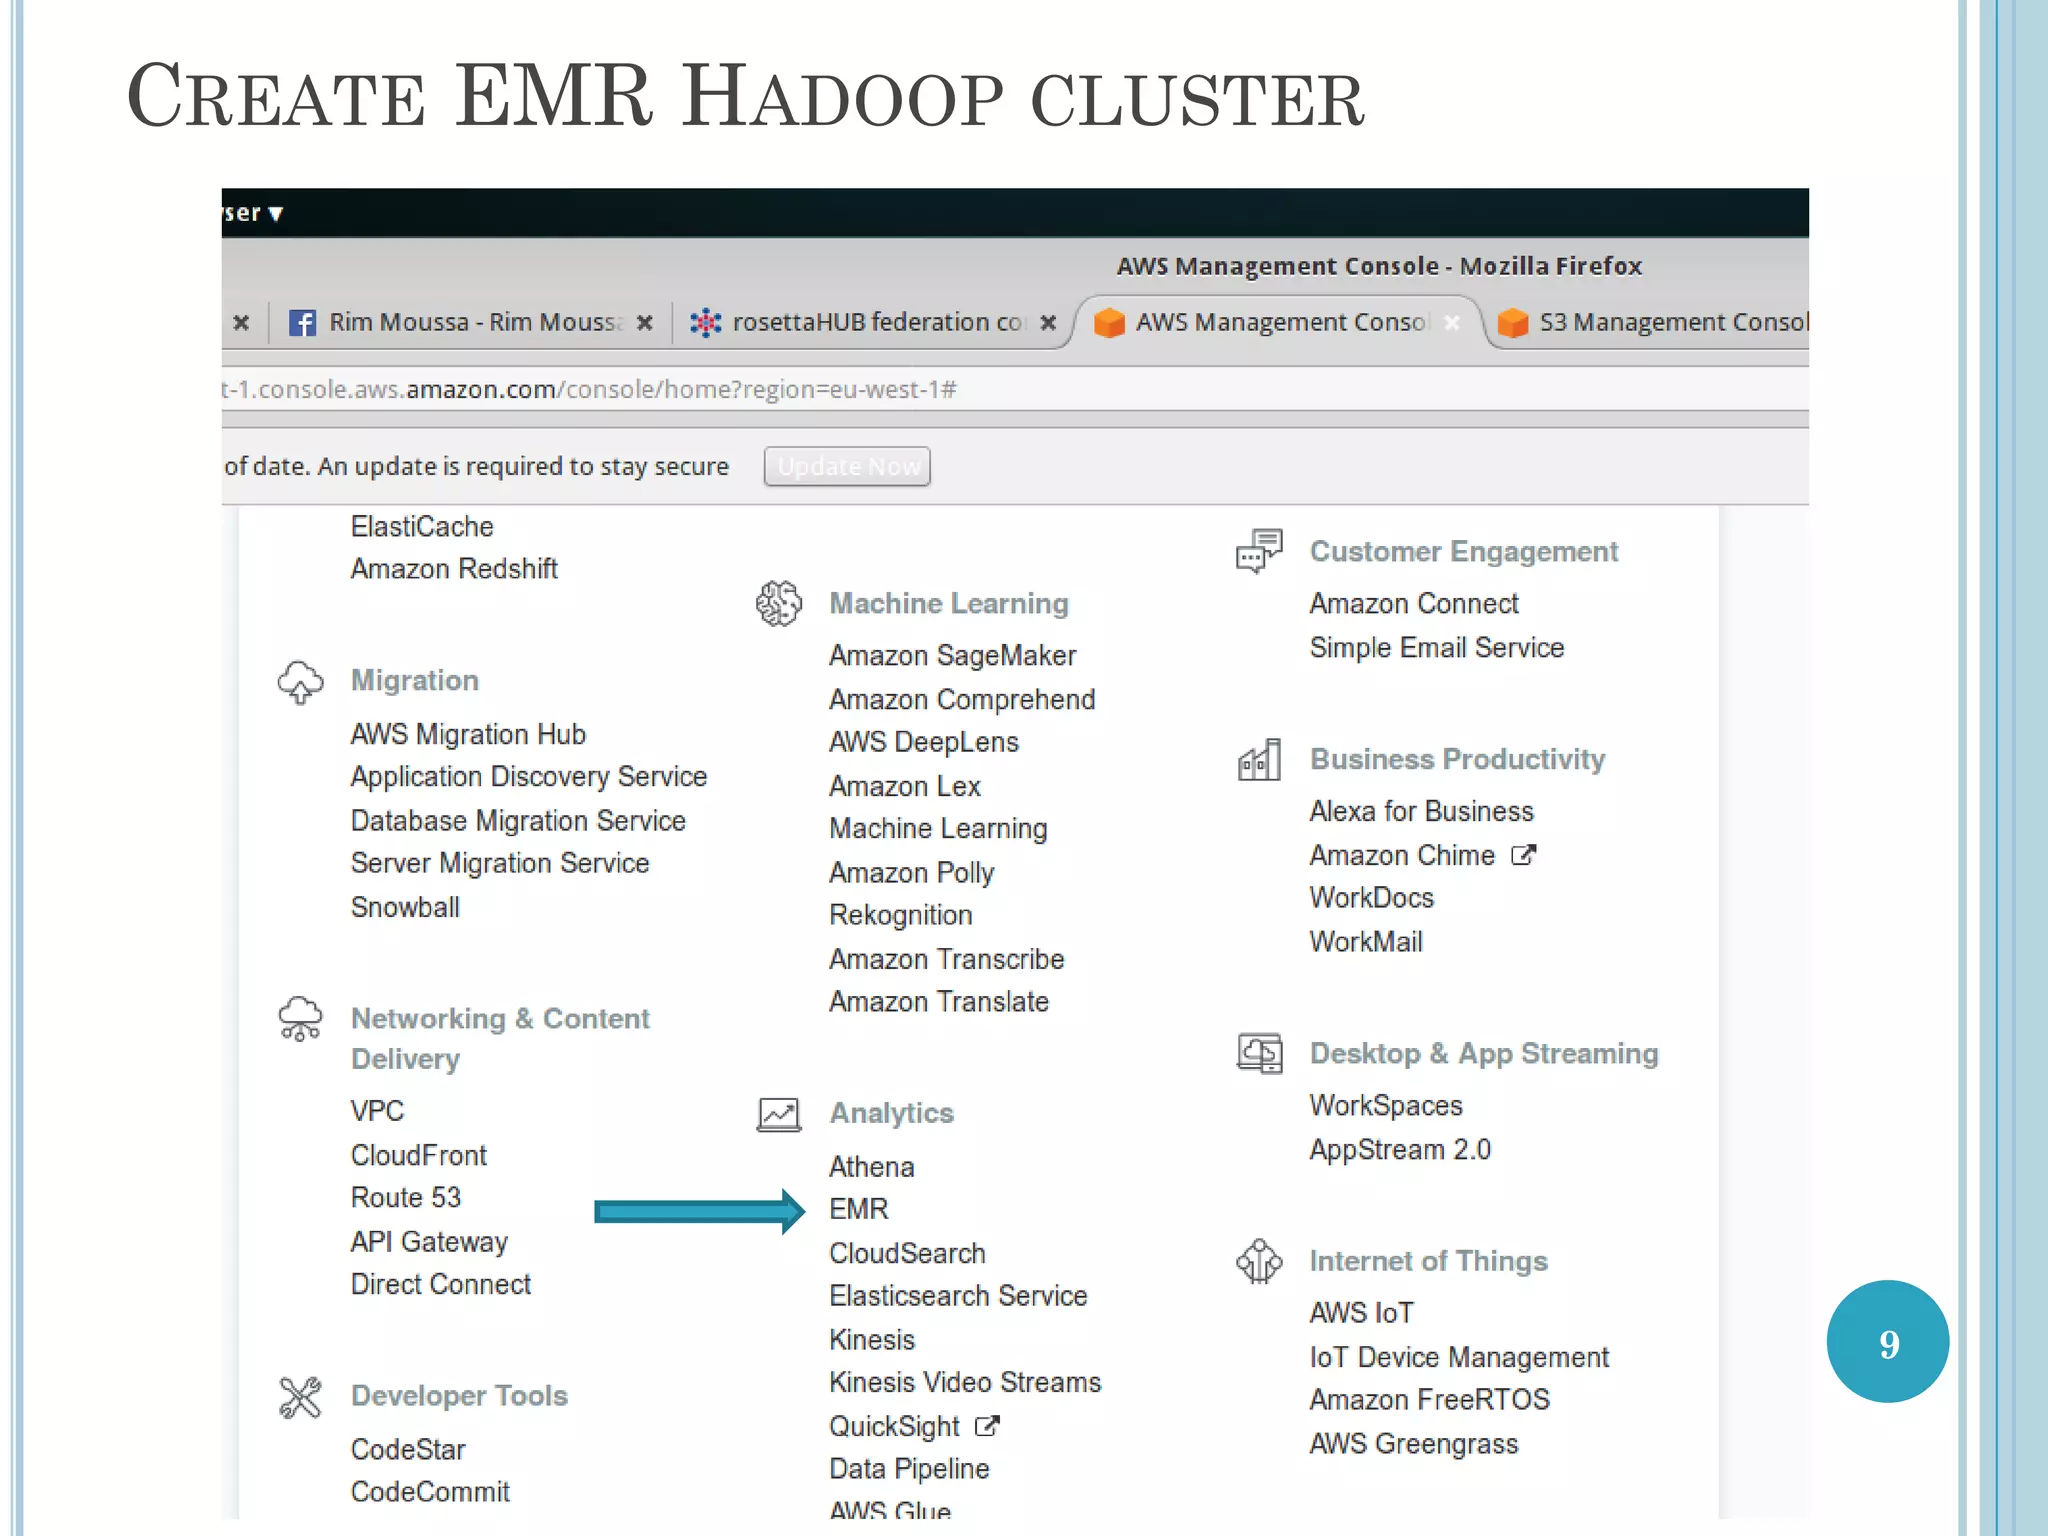This screenshot has height=1536, width=2048.
Task: Open API Gateway link
Action: (429, 1242)
